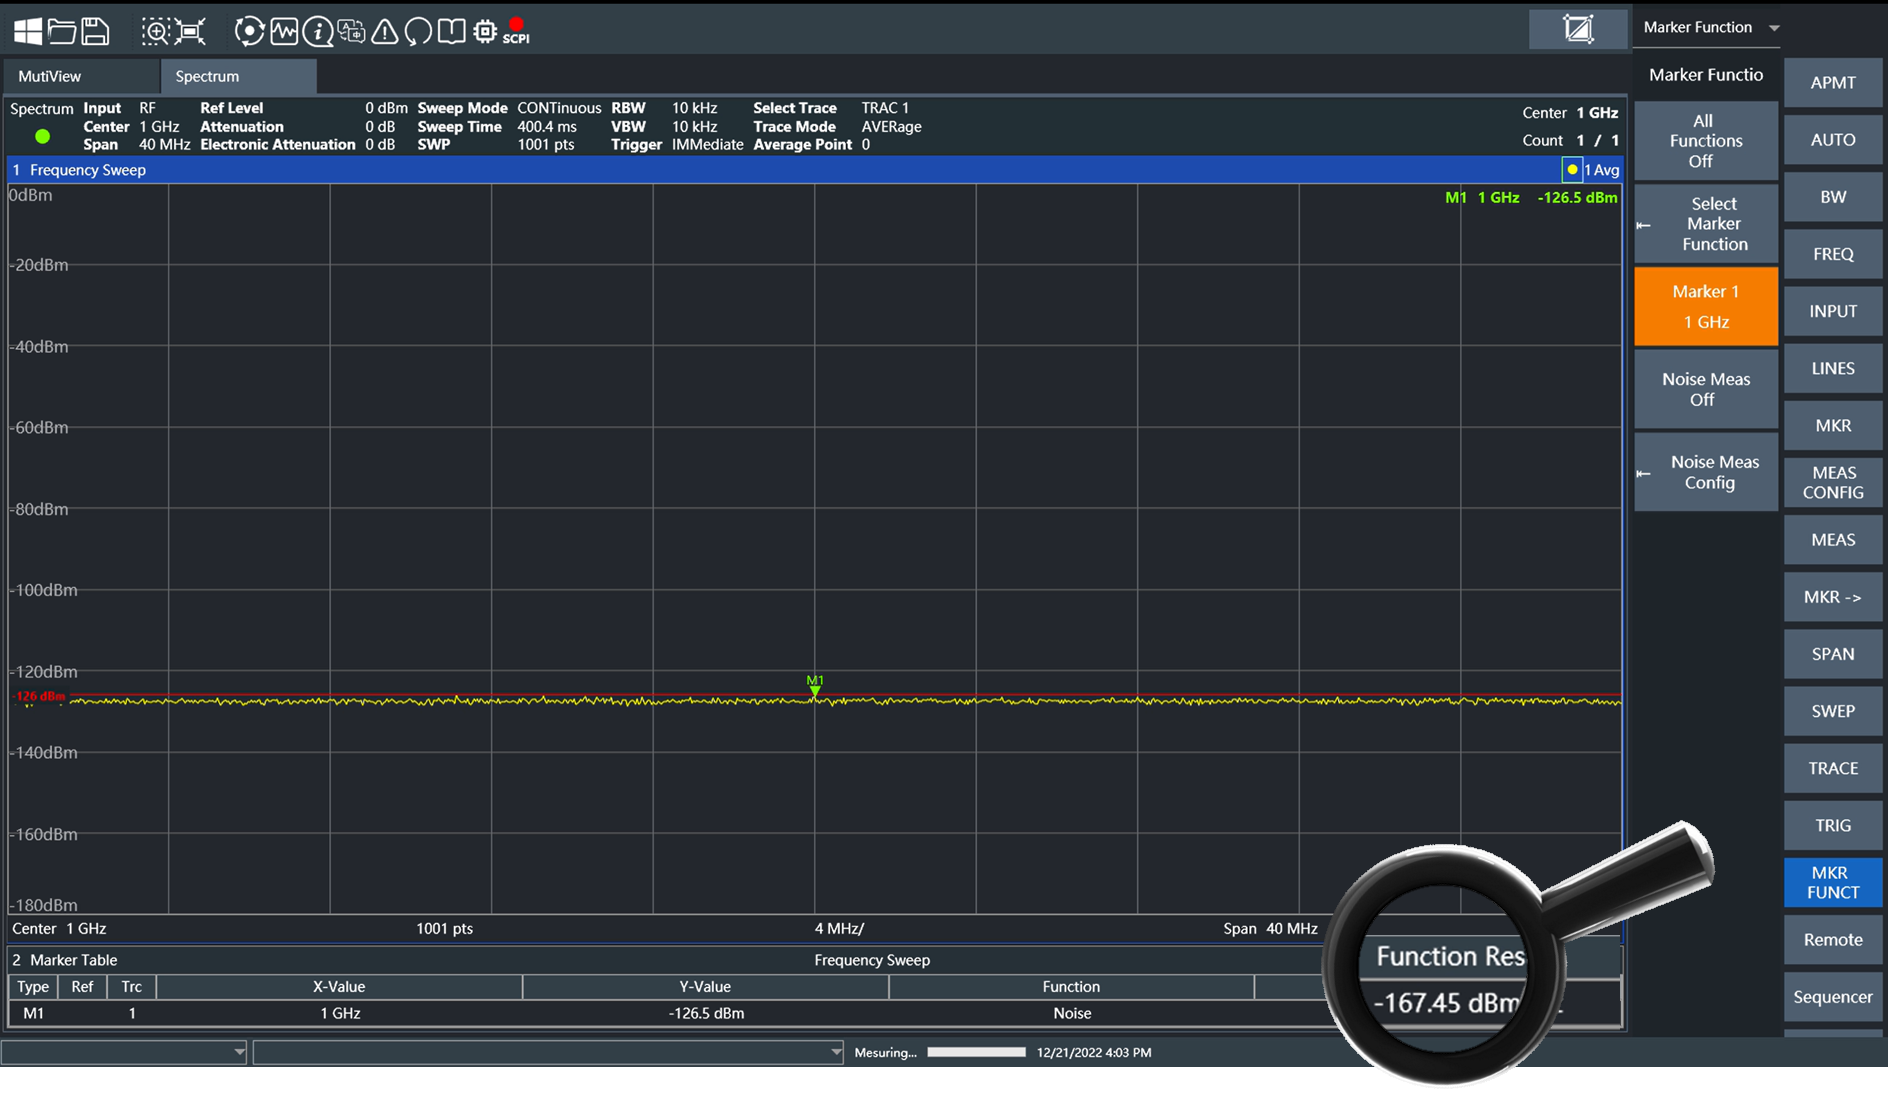Expand the Marker Function dropdown arrow
This screenshot has width=1888, height=1101.
pos(1774,28)
